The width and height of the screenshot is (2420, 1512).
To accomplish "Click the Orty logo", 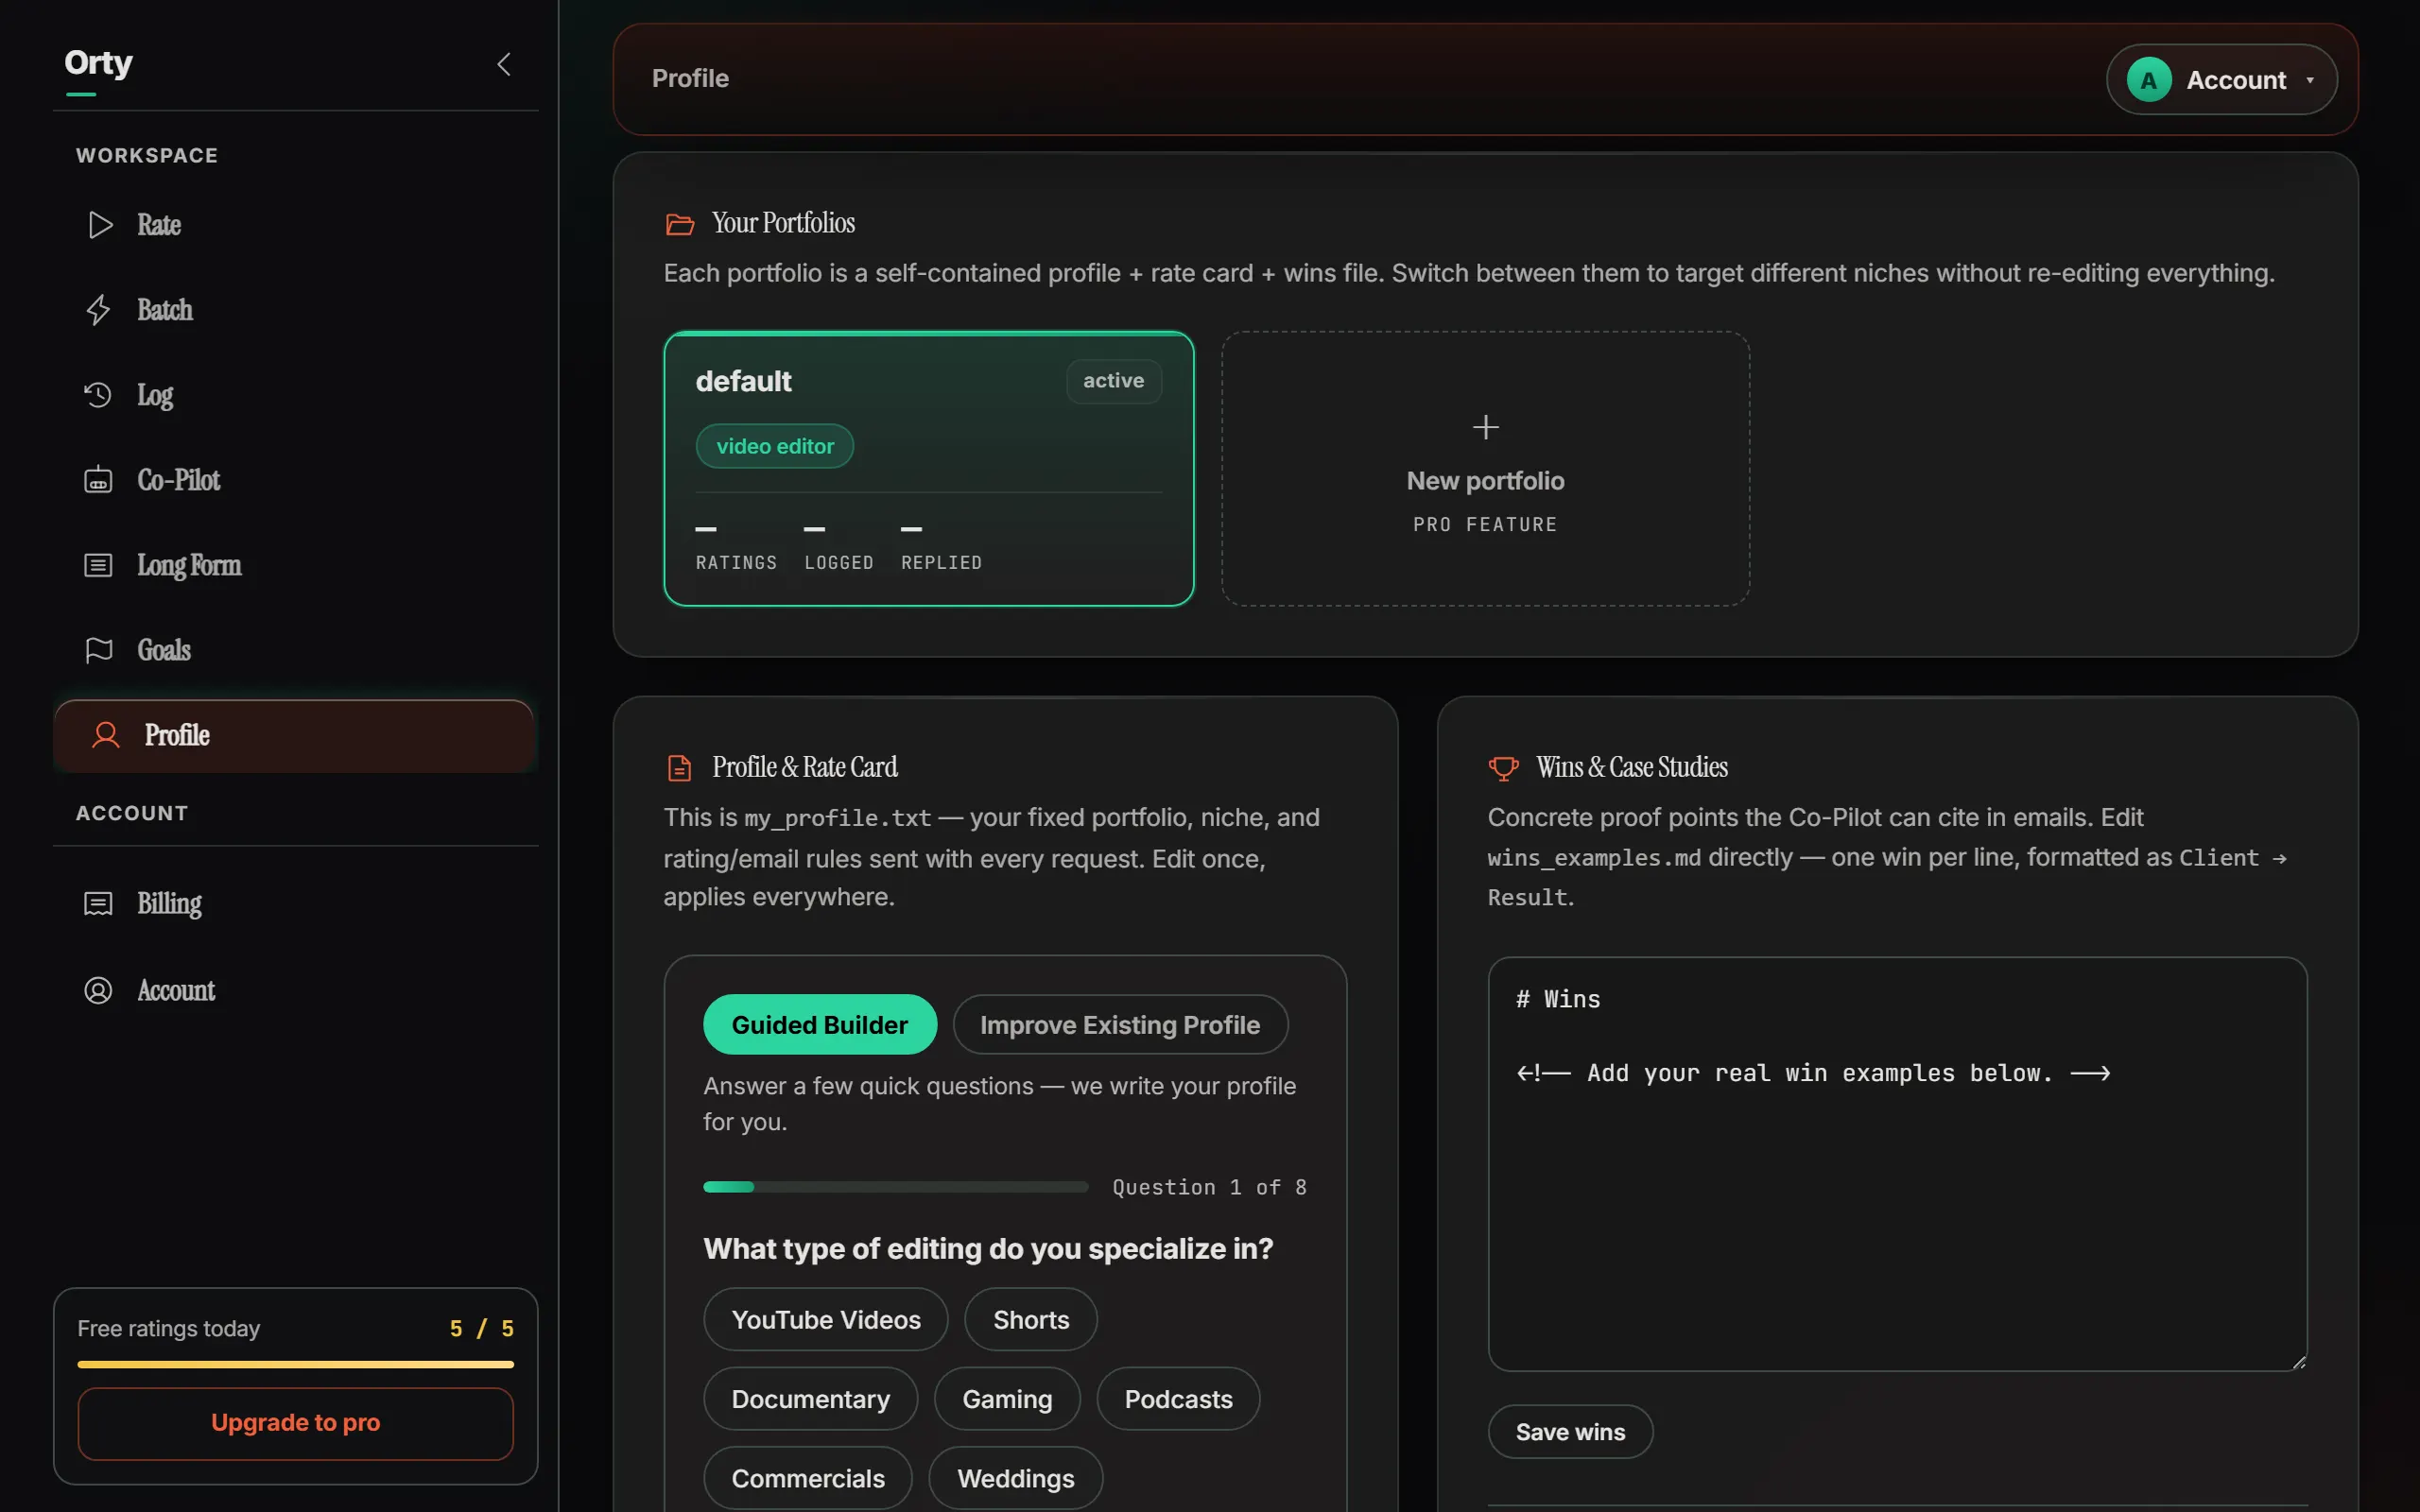I will (x=98, y=62).
